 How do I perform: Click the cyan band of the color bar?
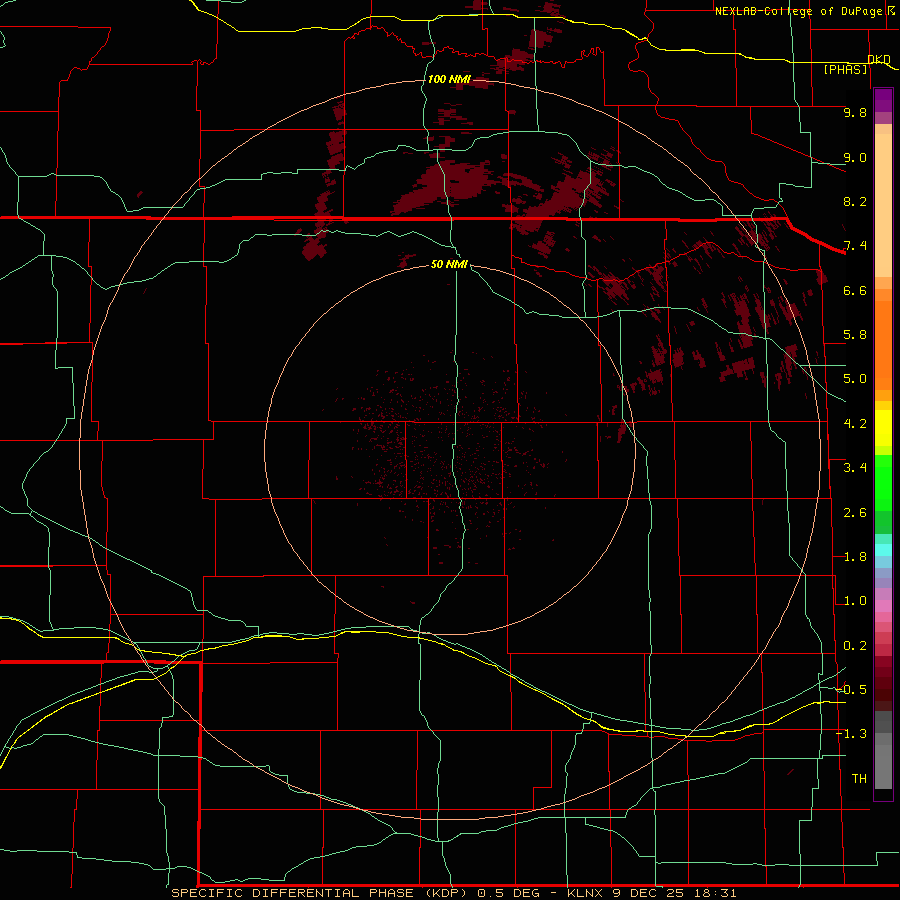point(883,550)
